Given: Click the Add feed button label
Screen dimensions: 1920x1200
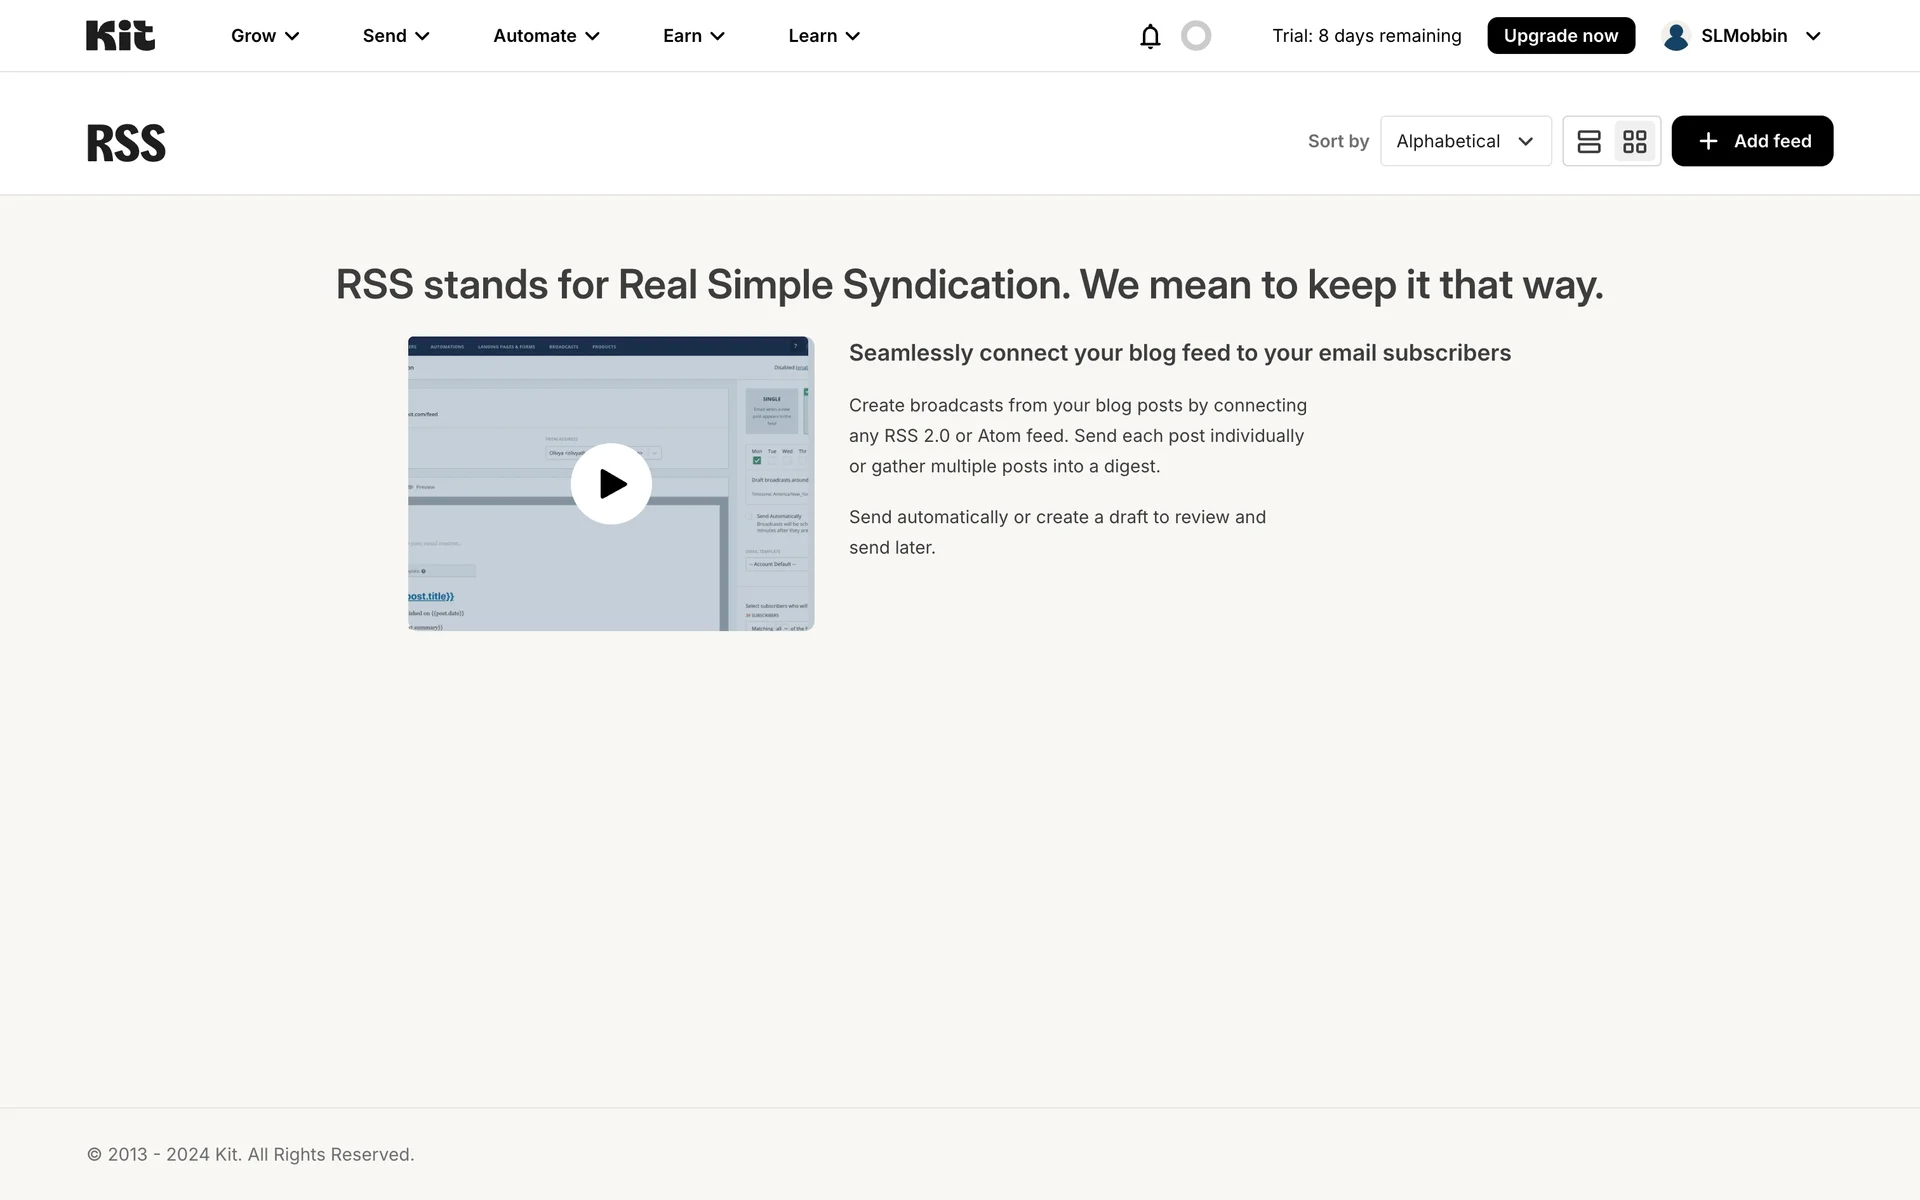Looking at the screenshot, I should pyautogui.click(x=1772, y=141).
